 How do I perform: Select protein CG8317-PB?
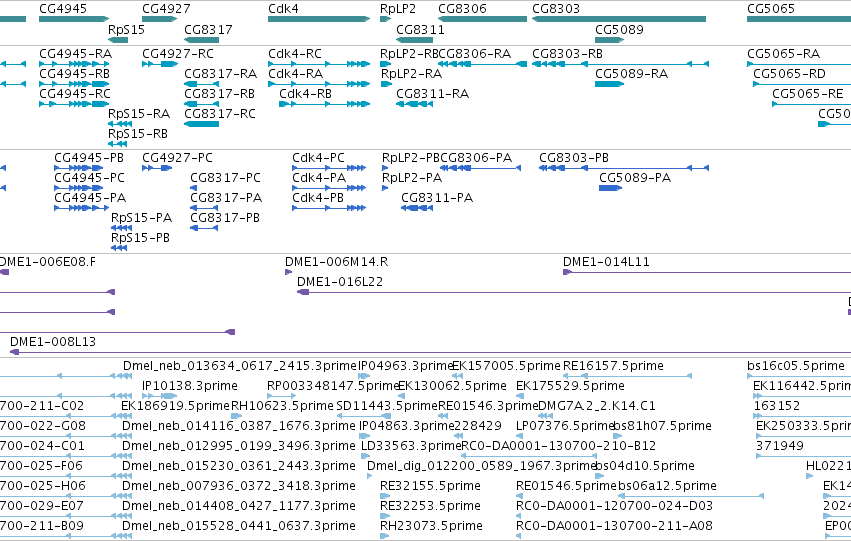pos(204,228)
